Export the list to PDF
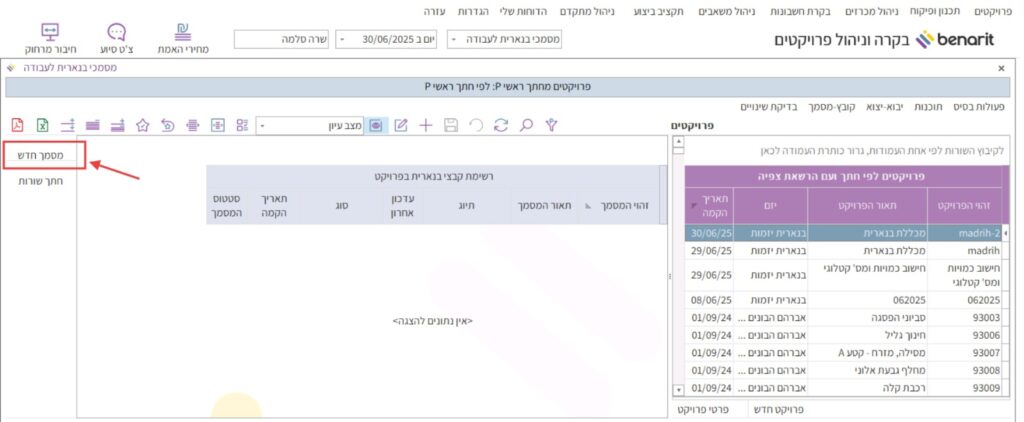The height and width of the screenshot is (422, 1024). click(x=17, y=126)
